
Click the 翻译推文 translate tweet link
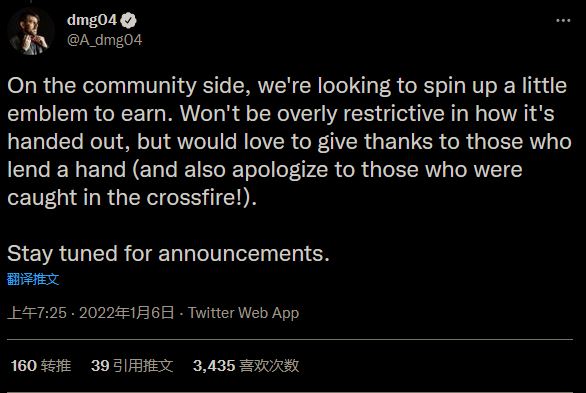(33, 279)
